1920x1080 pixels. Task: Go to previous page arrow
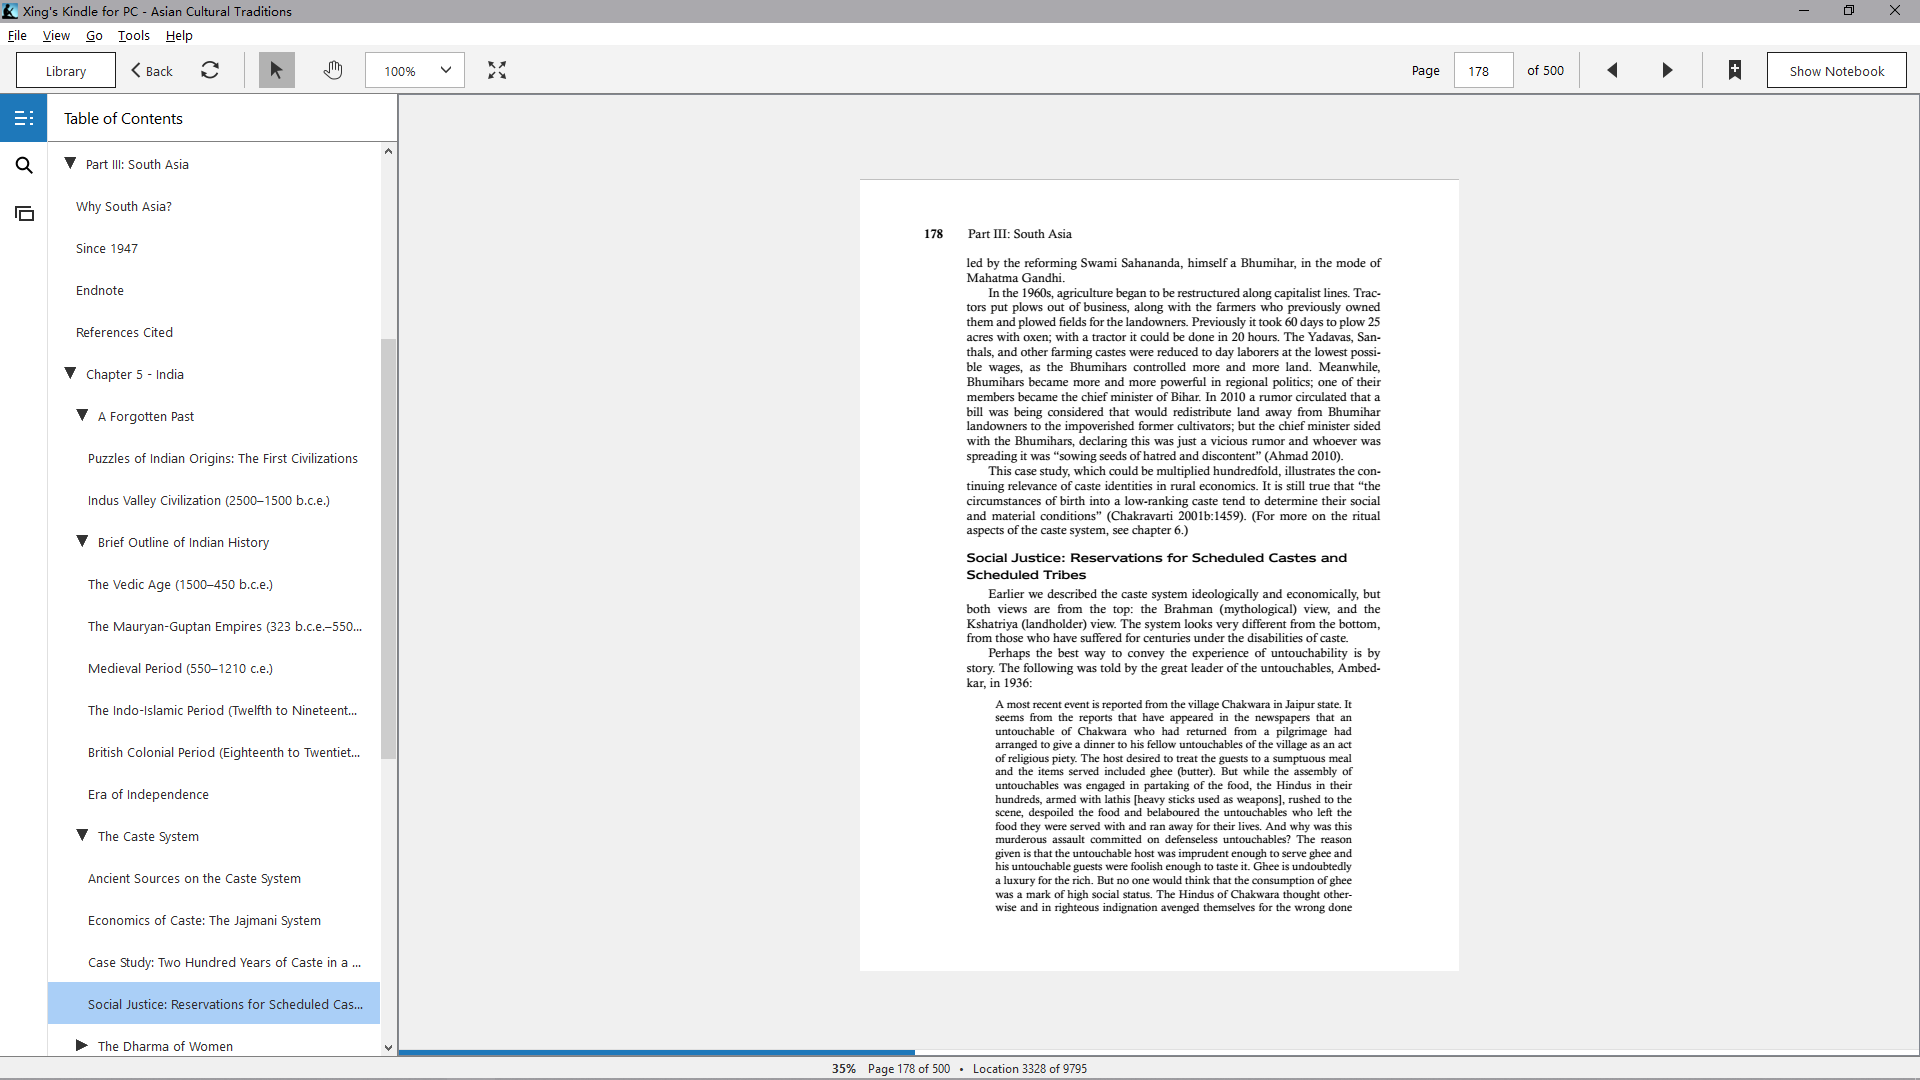pyautogui.click(x=1612, y=70)
